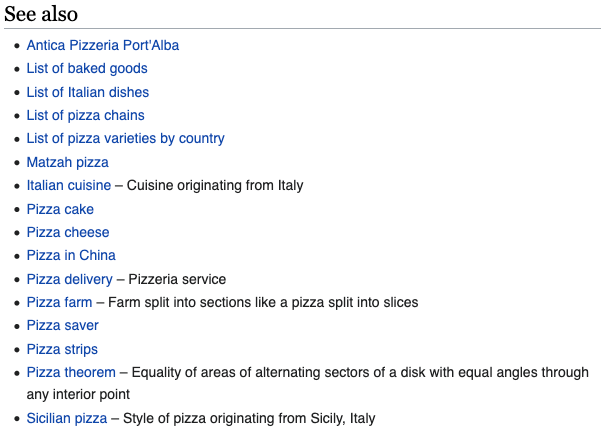This screenshot has width=601, height=444.
Task: Go to List of pizza chains
Action: [85, 115]
